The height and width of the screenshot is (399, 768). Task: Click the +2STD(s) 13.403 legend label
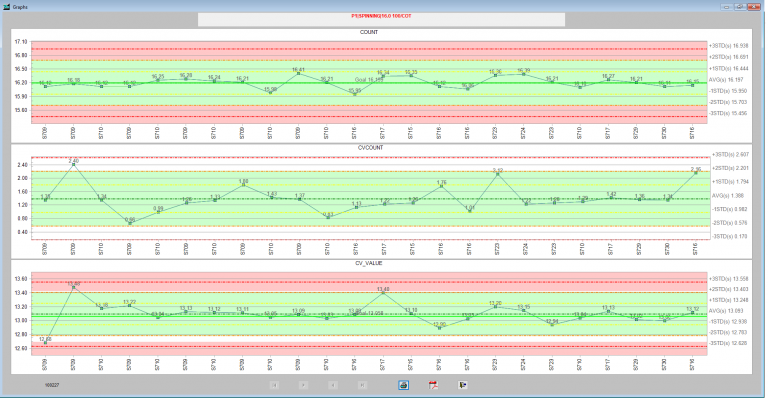point(728,289)
